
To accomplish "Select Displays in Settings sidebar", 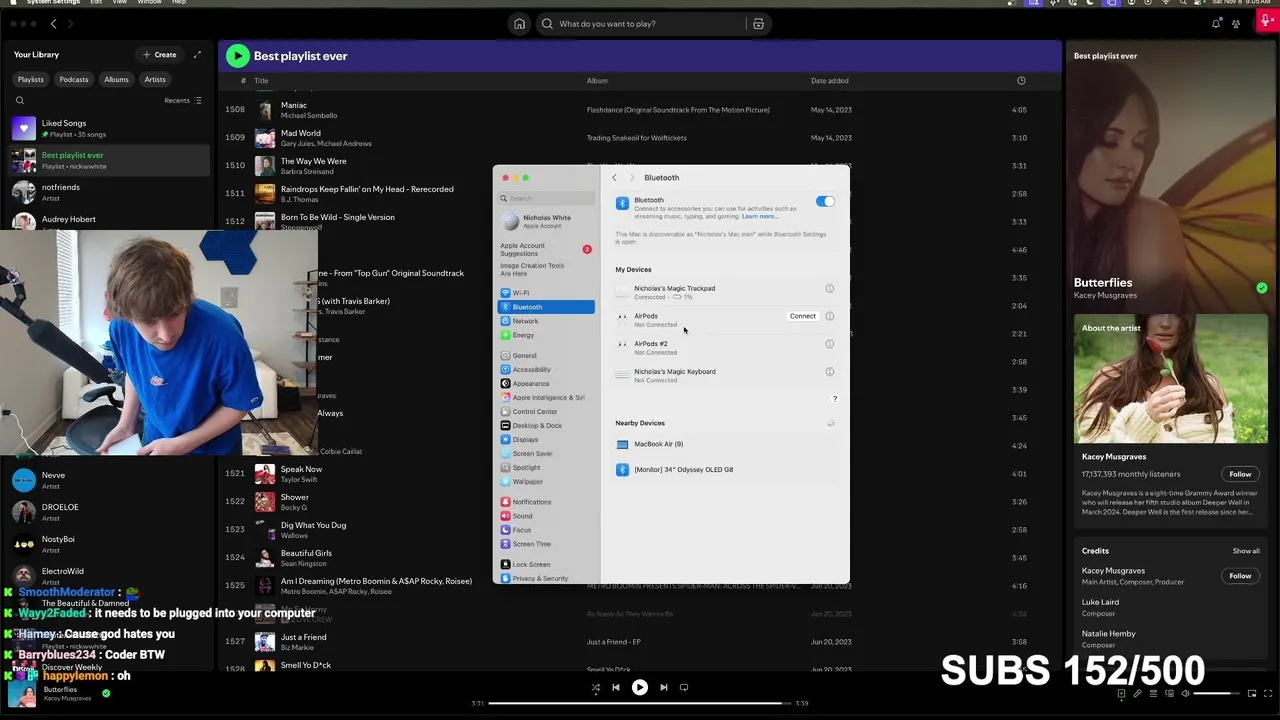I will 546,440.
